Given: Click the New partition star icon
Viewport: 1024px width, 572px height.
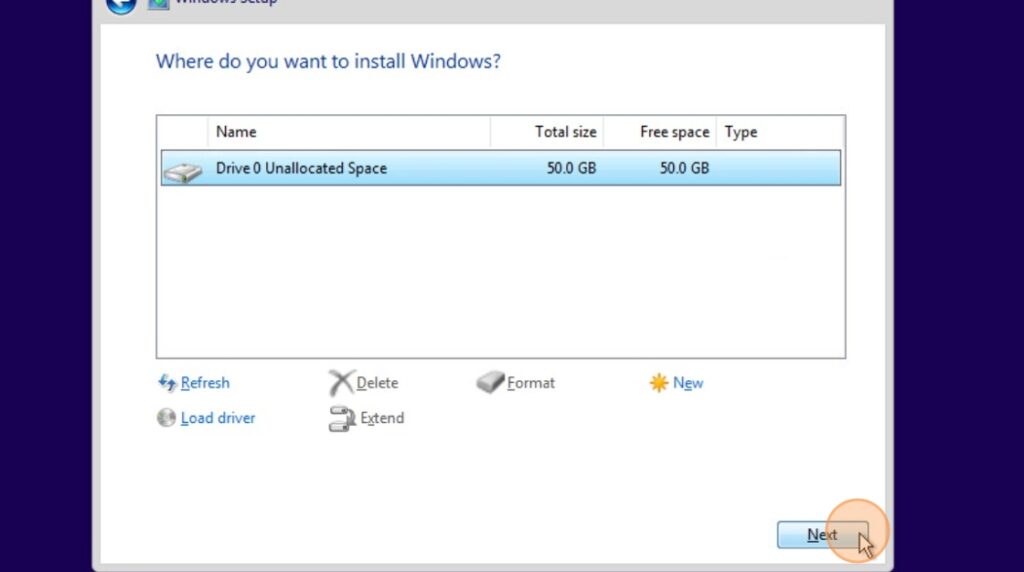Looking at the screenshot, I should pos(658,383).
